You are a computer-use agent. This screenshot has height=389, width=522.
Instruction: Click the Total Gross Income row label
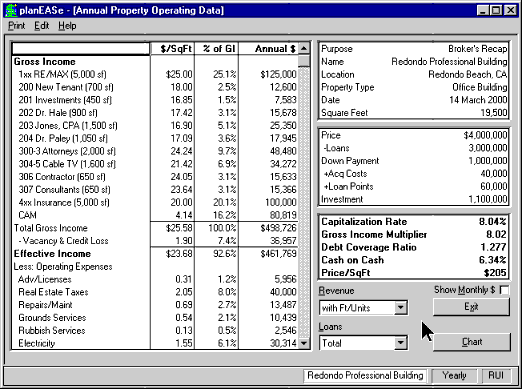pos(51,228)
